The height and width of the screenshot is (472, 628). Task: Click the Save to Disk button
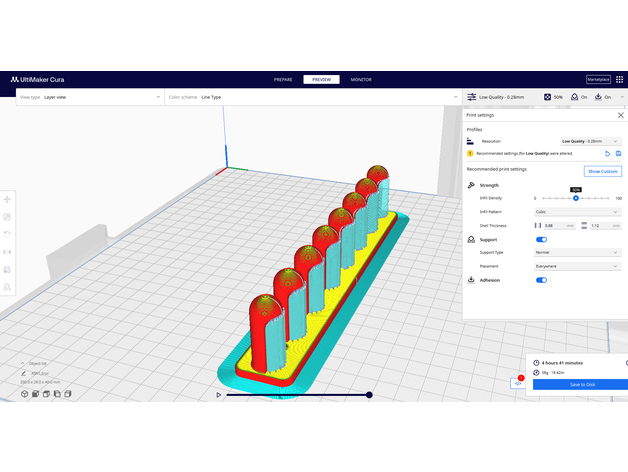click(580, 384)
